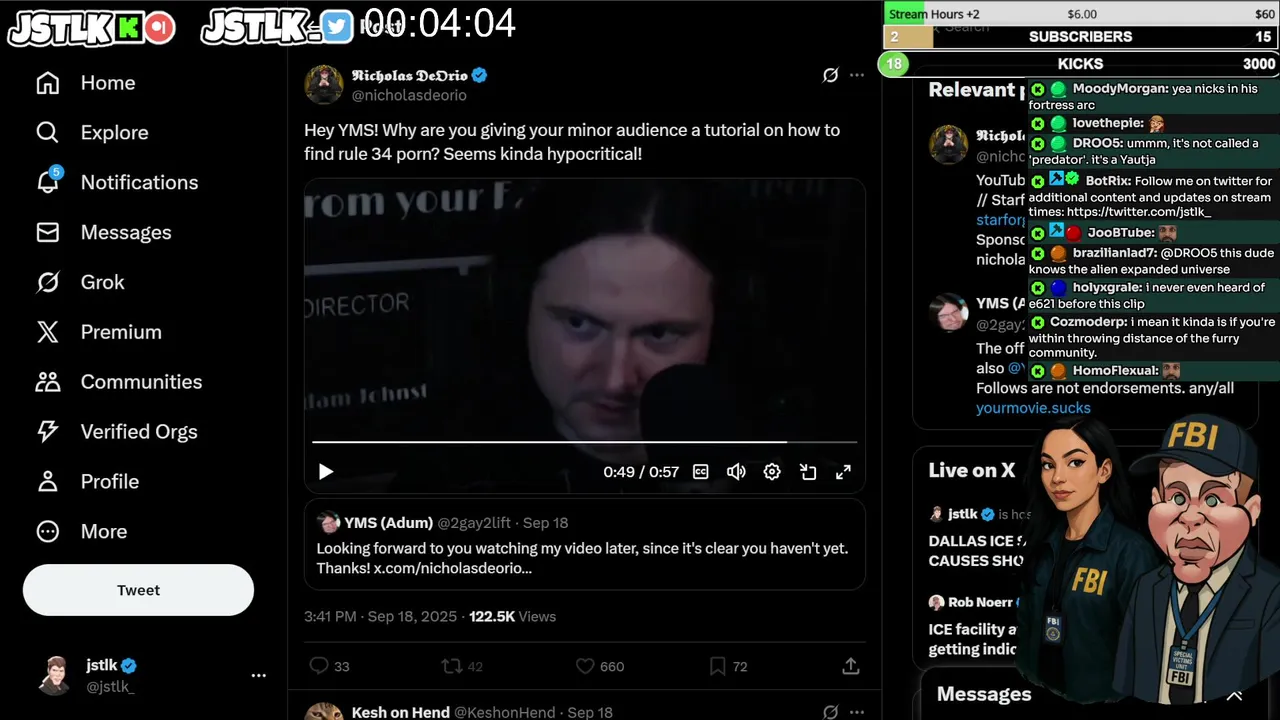
Task: Click the twitter.com/jstlk_ link in chat
Action: (1139, 213)
